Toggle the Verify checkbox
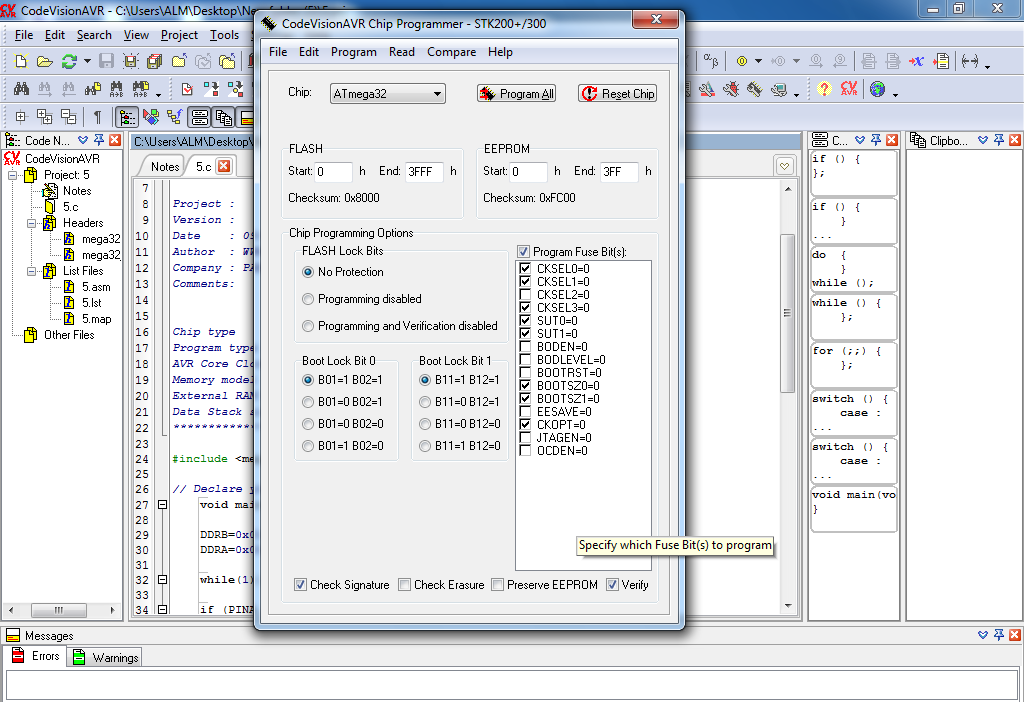The width and height of the screenshot is (1024, 702). 612,584
